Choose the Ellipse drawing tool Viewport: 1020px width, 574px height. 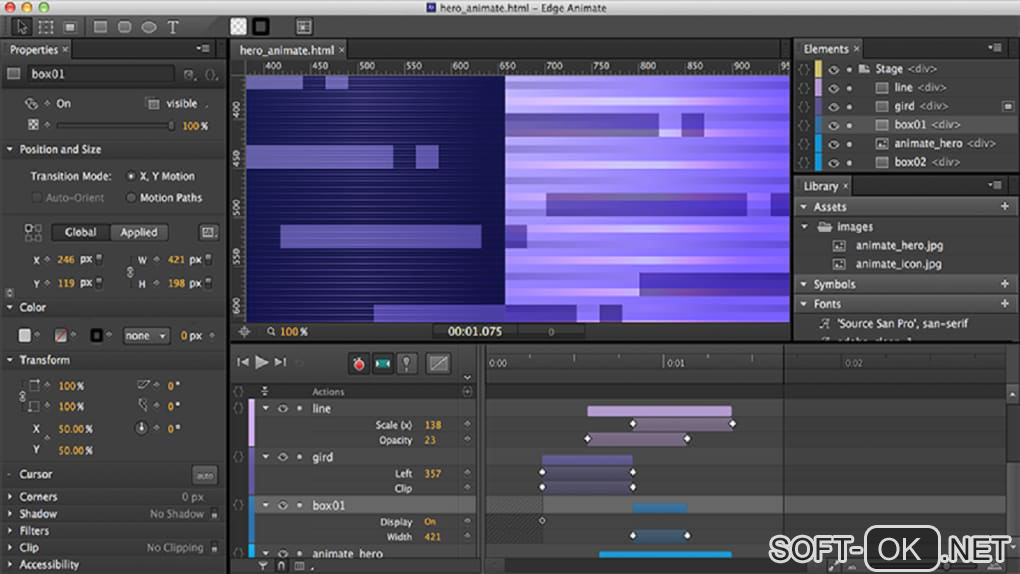[148, 27]
